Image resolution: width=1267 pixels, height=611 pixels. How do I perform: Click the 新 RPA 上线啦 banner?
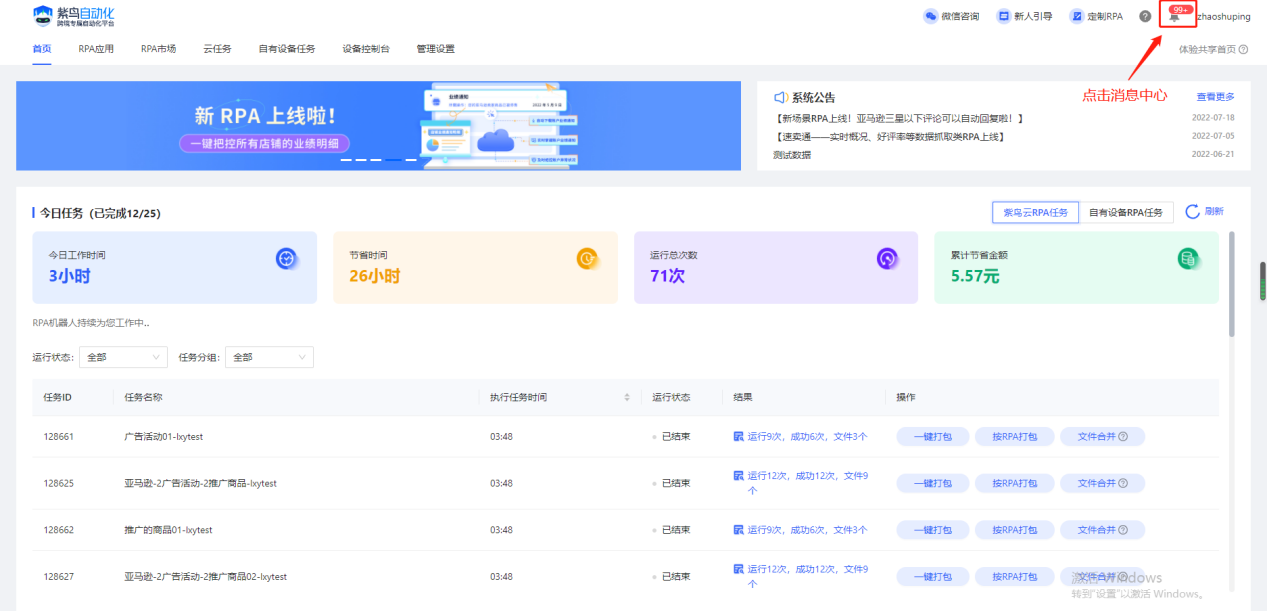(x=378, y=126)
